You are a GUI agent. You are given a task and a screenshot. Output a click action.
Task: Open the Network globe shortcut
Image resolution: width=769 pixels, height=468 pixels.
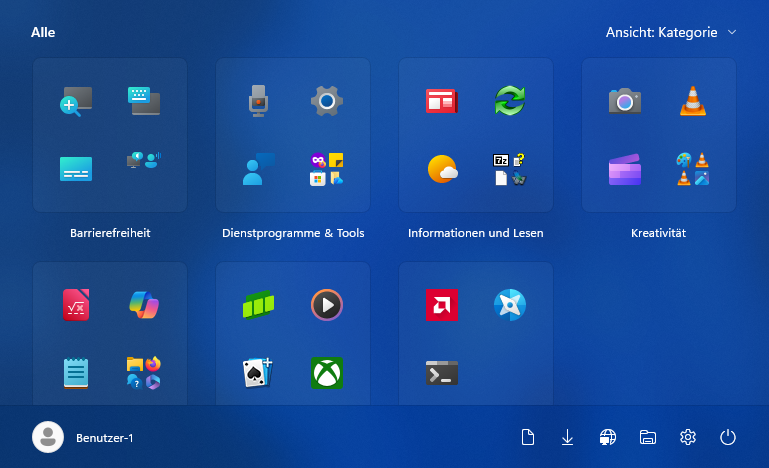tap(608, 437)
